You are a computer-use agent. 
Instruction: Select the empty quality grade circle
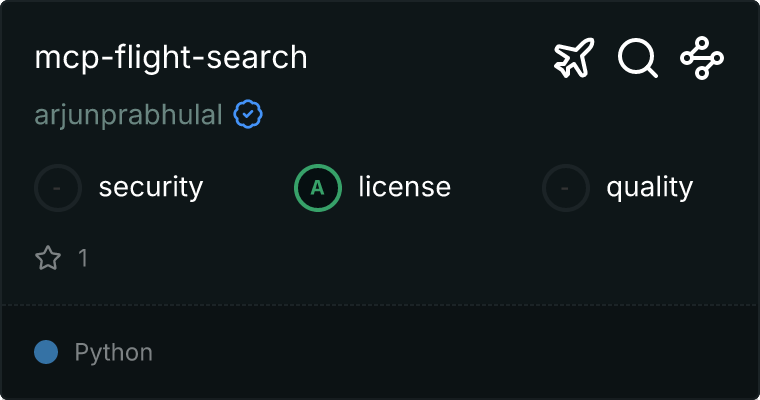click(566, 188)
